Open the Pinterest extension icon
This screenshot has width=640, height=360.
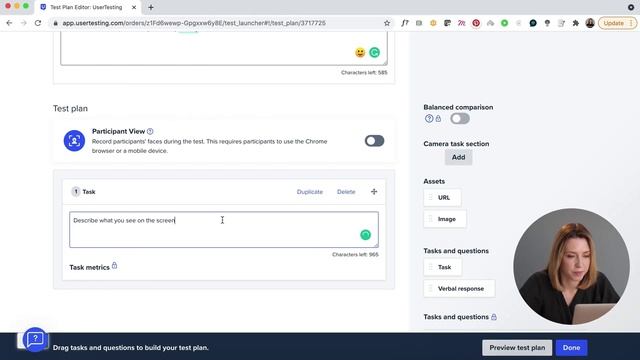coord(476,23)
